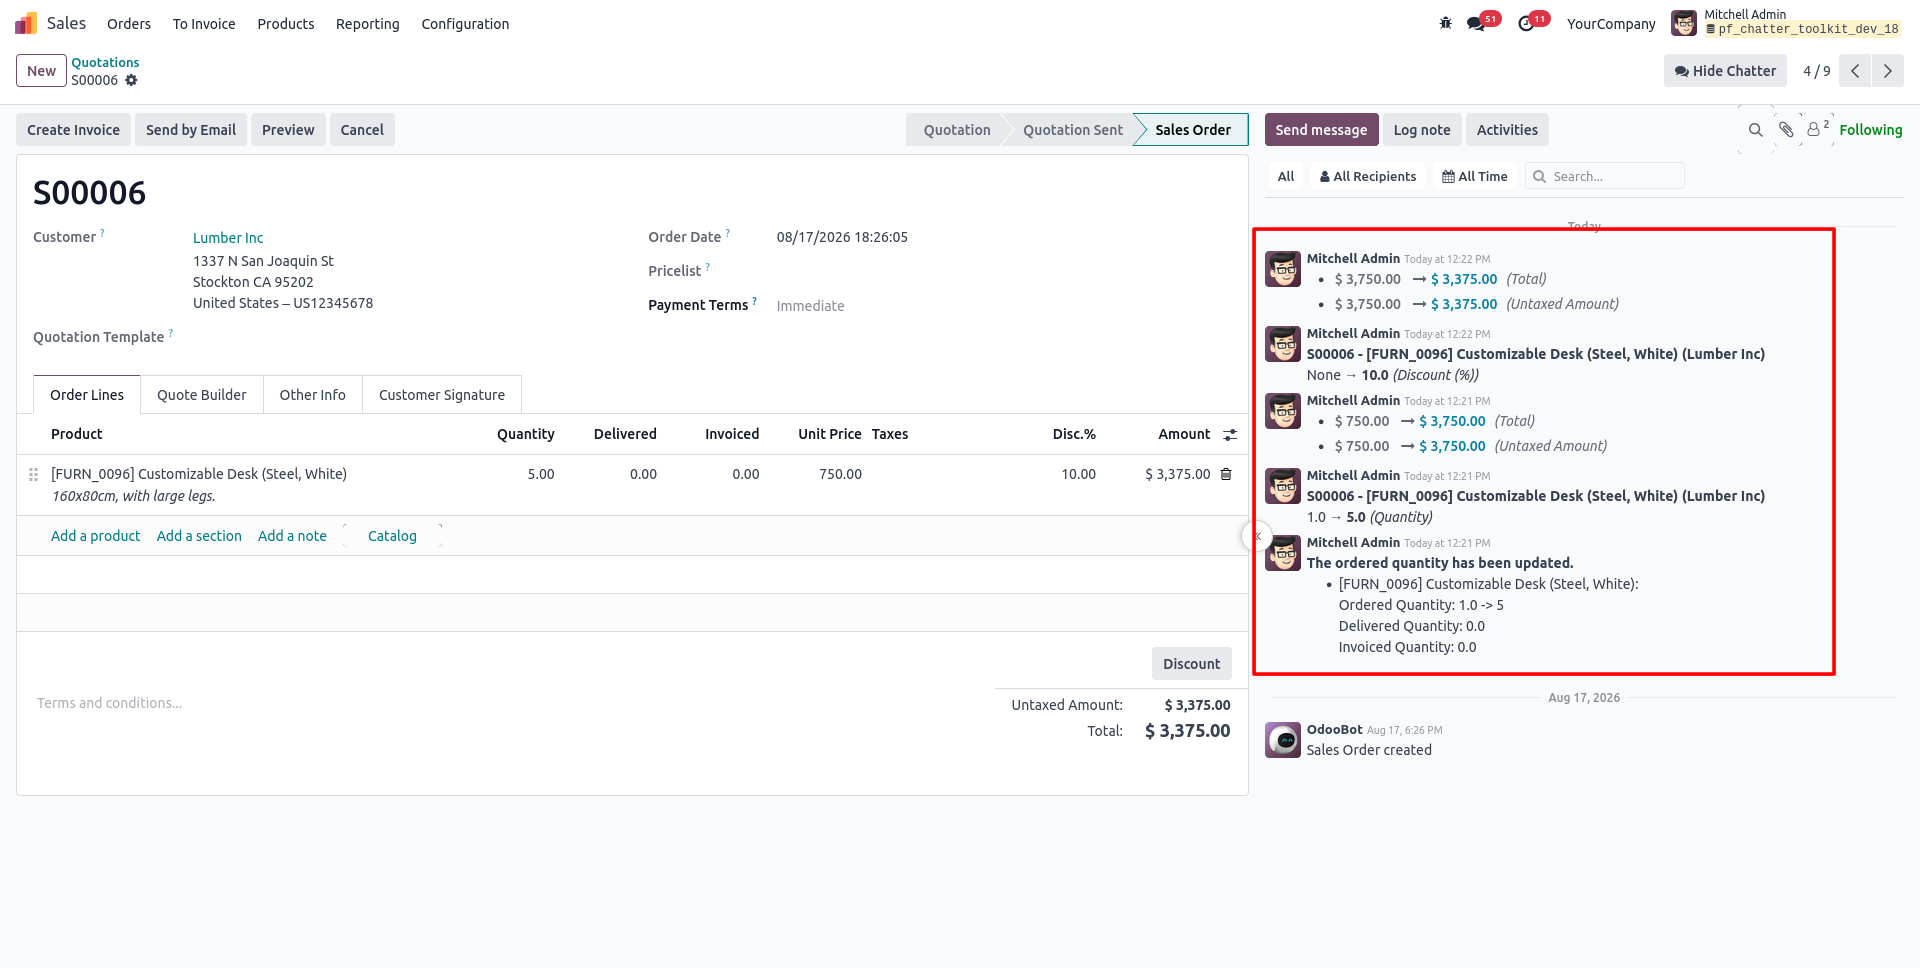Open the Reporting menu

367,24
